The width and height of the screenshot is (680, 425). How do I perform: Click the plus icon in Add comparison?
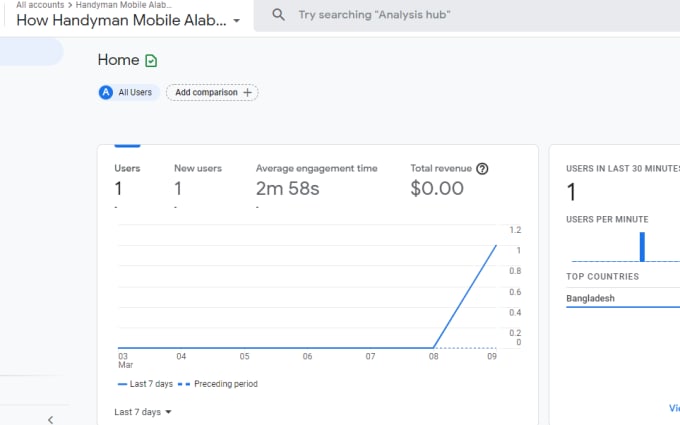(x=247, y=92)
